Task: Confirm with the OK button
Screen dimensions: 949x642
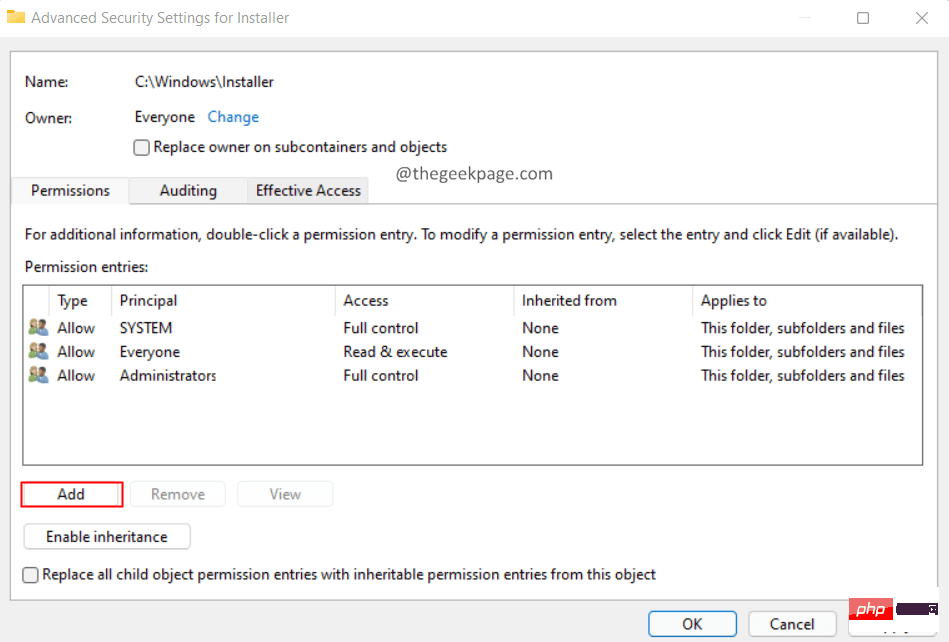Action: point(692,624)
